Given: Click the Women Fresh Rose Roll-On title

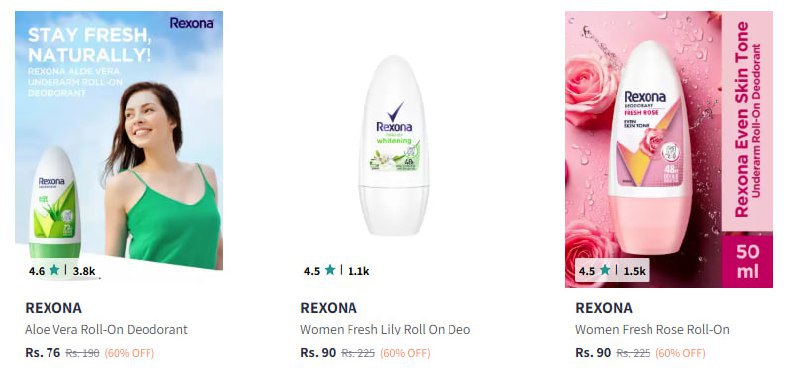Looking at the screenshot, I should point(652,329).
